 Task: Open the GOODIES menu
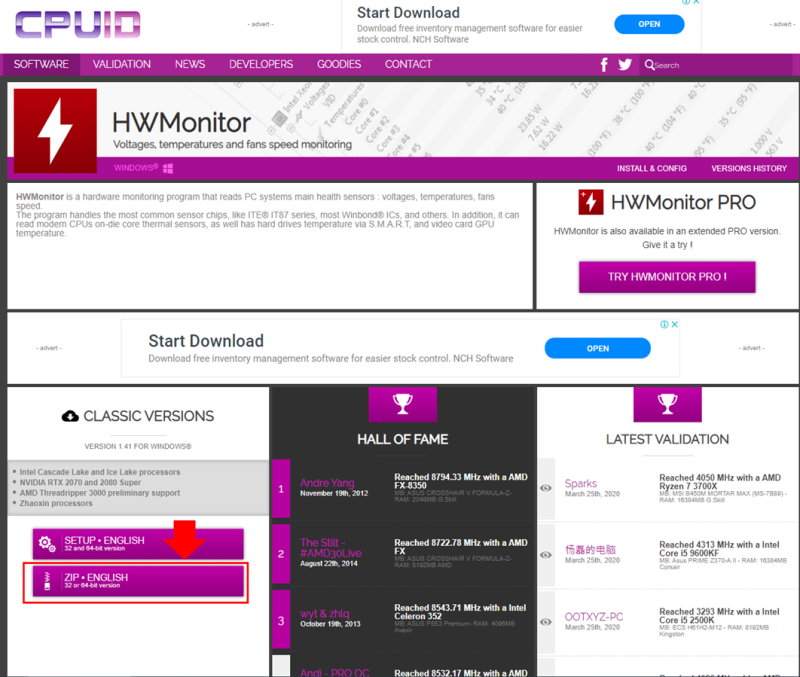pyautogui.click(x=339, y=64)
